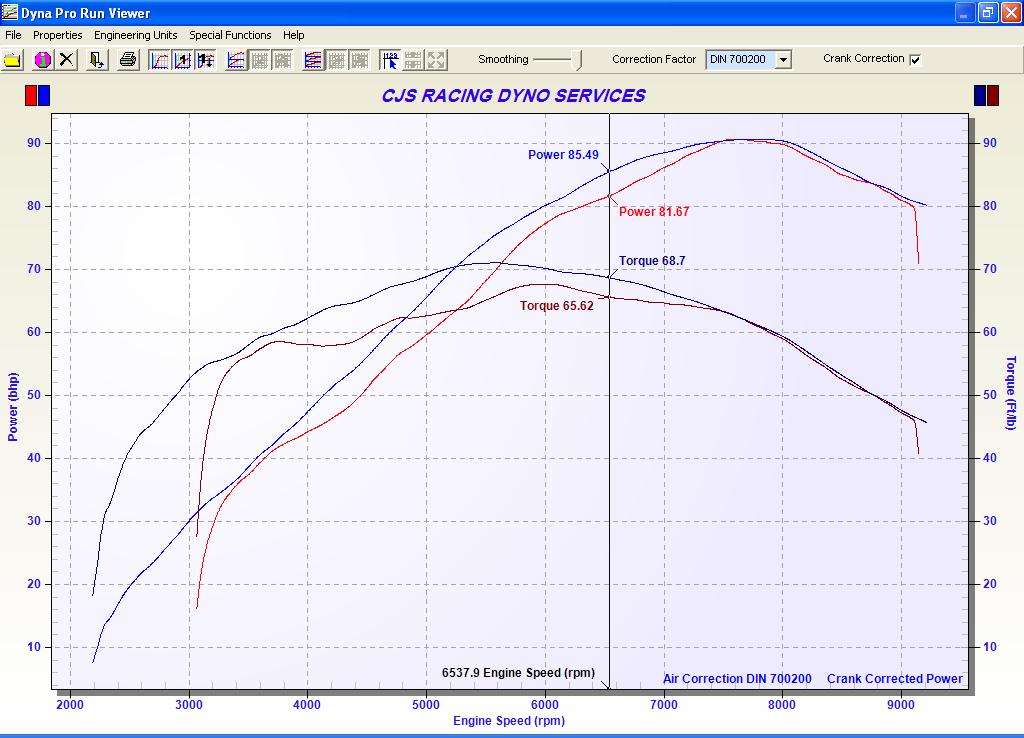Click the yellow open folder icon
This screenshot has height=738, width=1024.
(12, 60)
